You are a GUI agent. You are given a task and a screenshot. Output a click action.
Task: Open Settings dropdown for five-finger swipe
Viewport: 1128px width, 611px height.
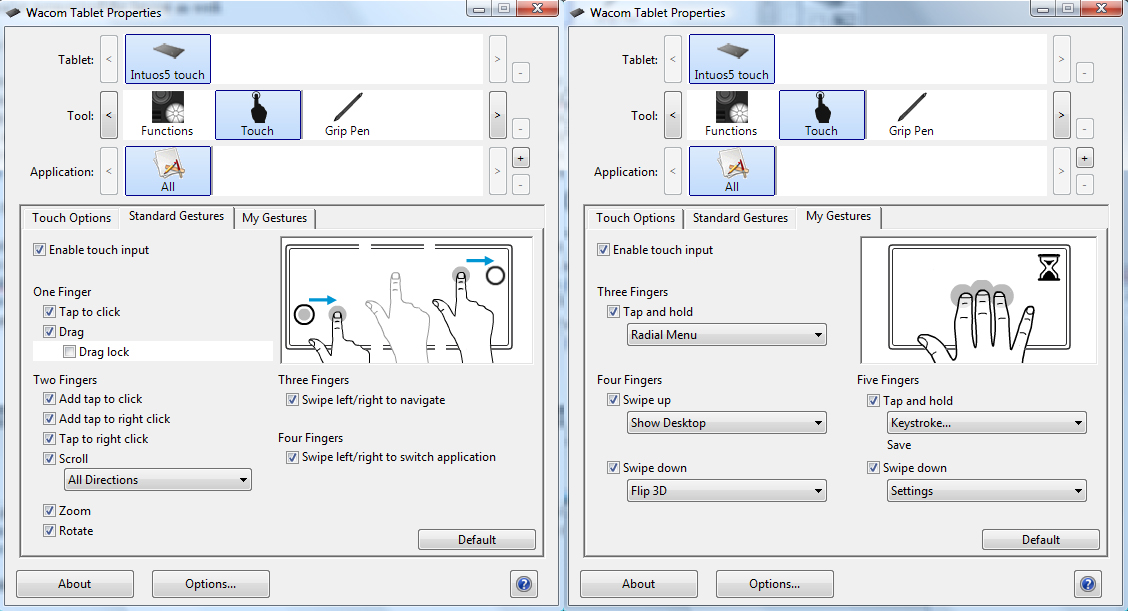click(987, 491)
